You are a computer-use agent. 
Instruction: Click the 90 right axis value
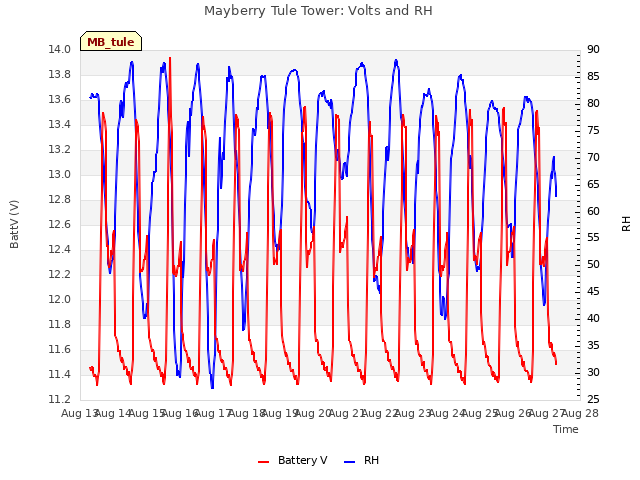pyautogui.click(x=593, y=49)
